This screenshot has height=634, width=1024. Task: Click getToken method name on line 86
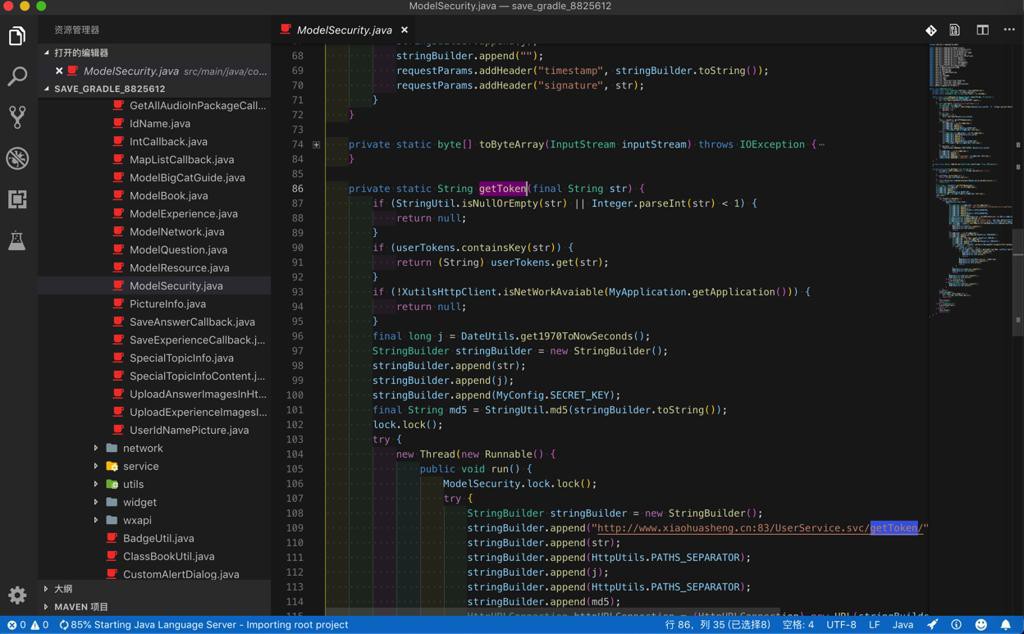pyautogui.click(x=502, y=189)
